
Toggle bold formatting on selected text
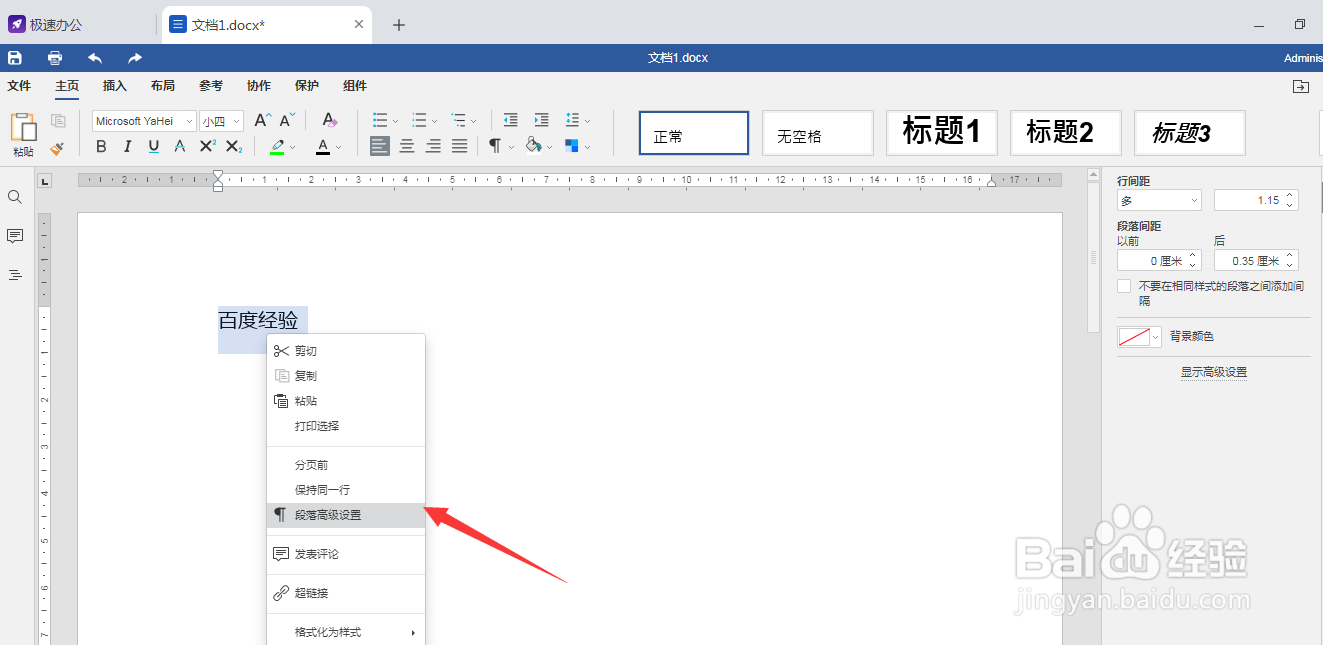(101, 146)
